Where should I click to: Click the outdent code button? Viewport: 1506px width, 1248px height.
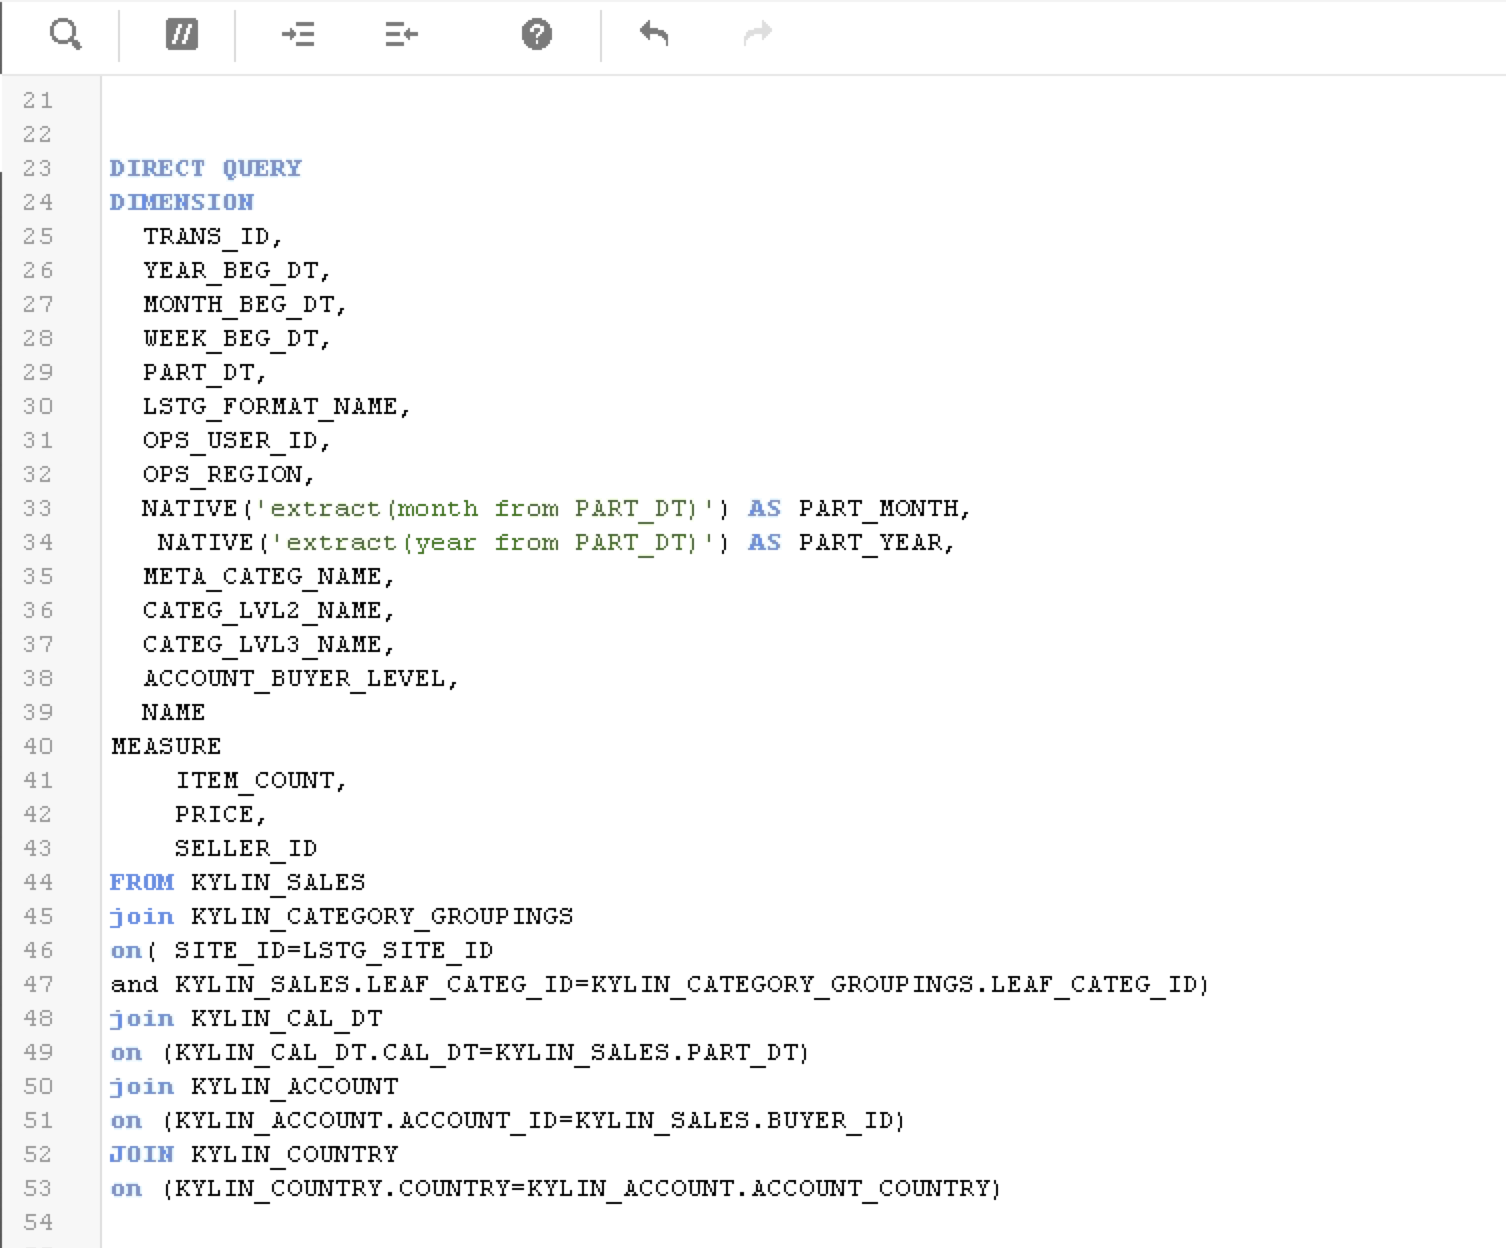click(x=401, y=35)
